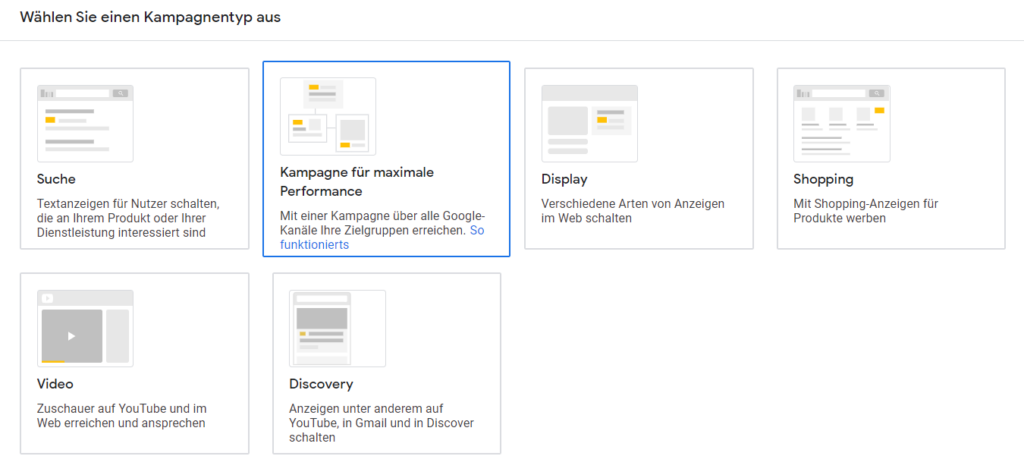
Task: Click the 'Kampagne für maximale Performance' title
Action: click(357, 182)
